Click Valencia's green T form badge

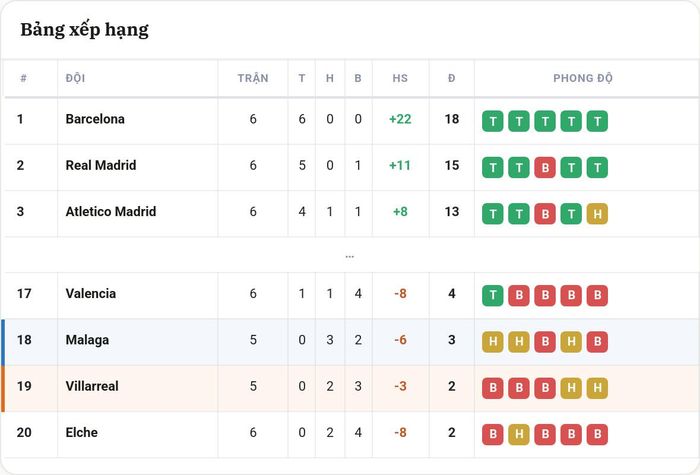pyautogui.click(x=493, y=296)
